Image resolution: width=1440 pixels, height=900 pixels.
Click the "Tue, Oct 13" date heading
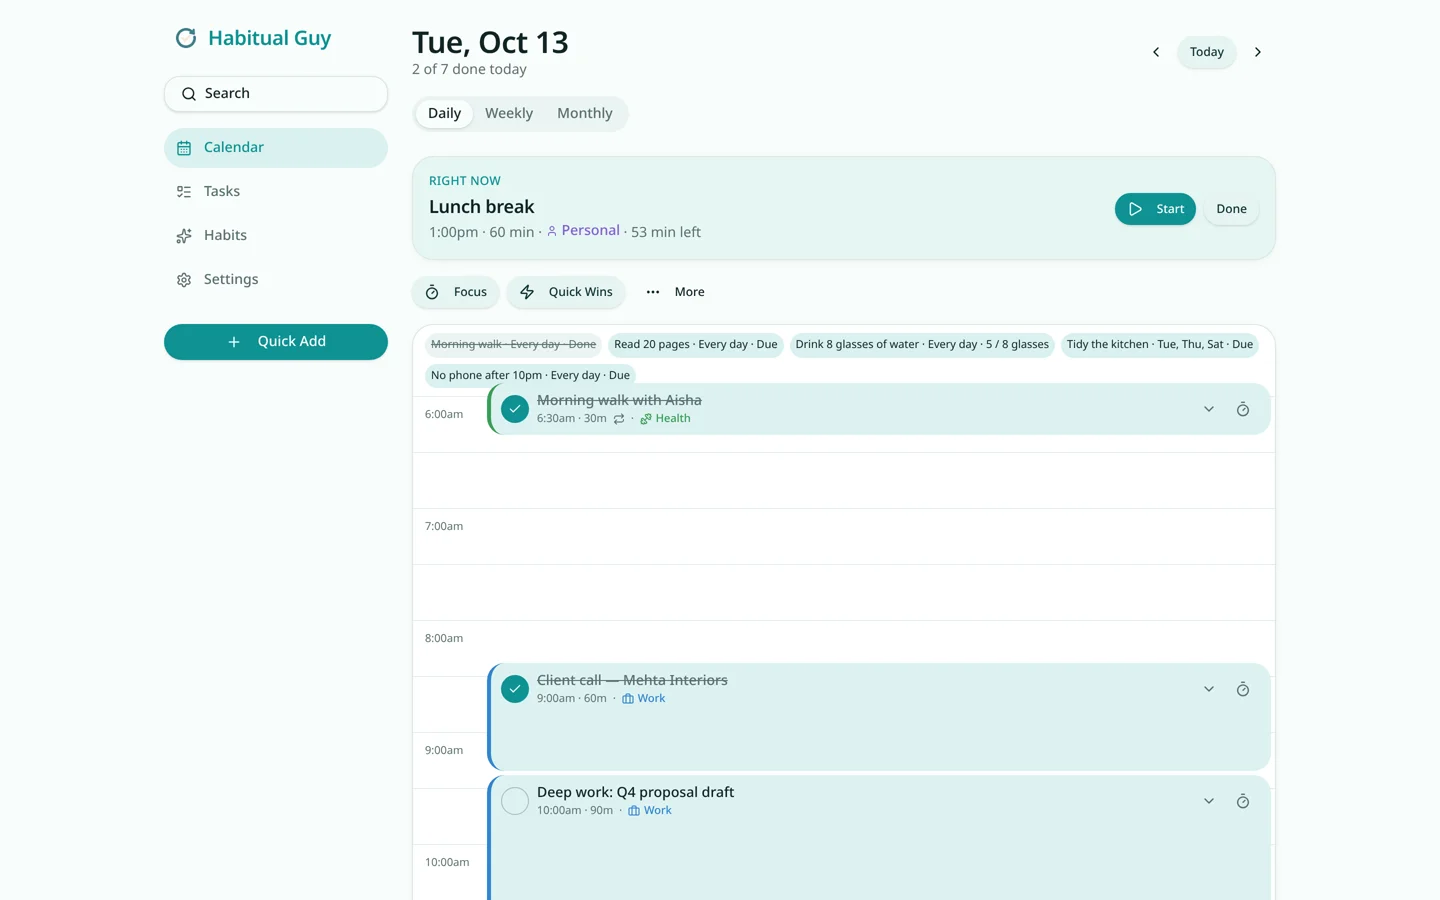[x=490, y=42]
